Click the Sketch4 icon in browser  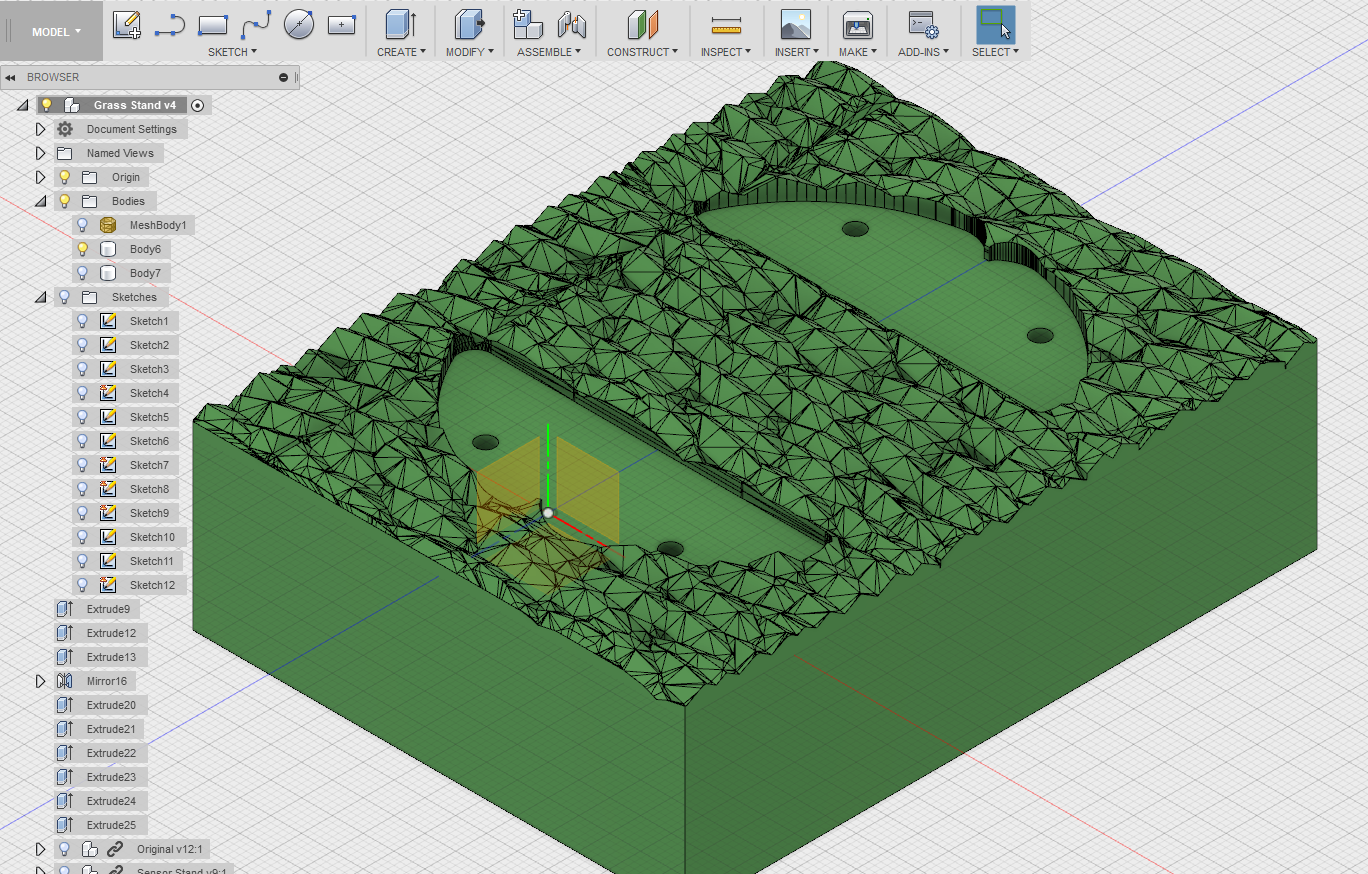tap(108, 393)
